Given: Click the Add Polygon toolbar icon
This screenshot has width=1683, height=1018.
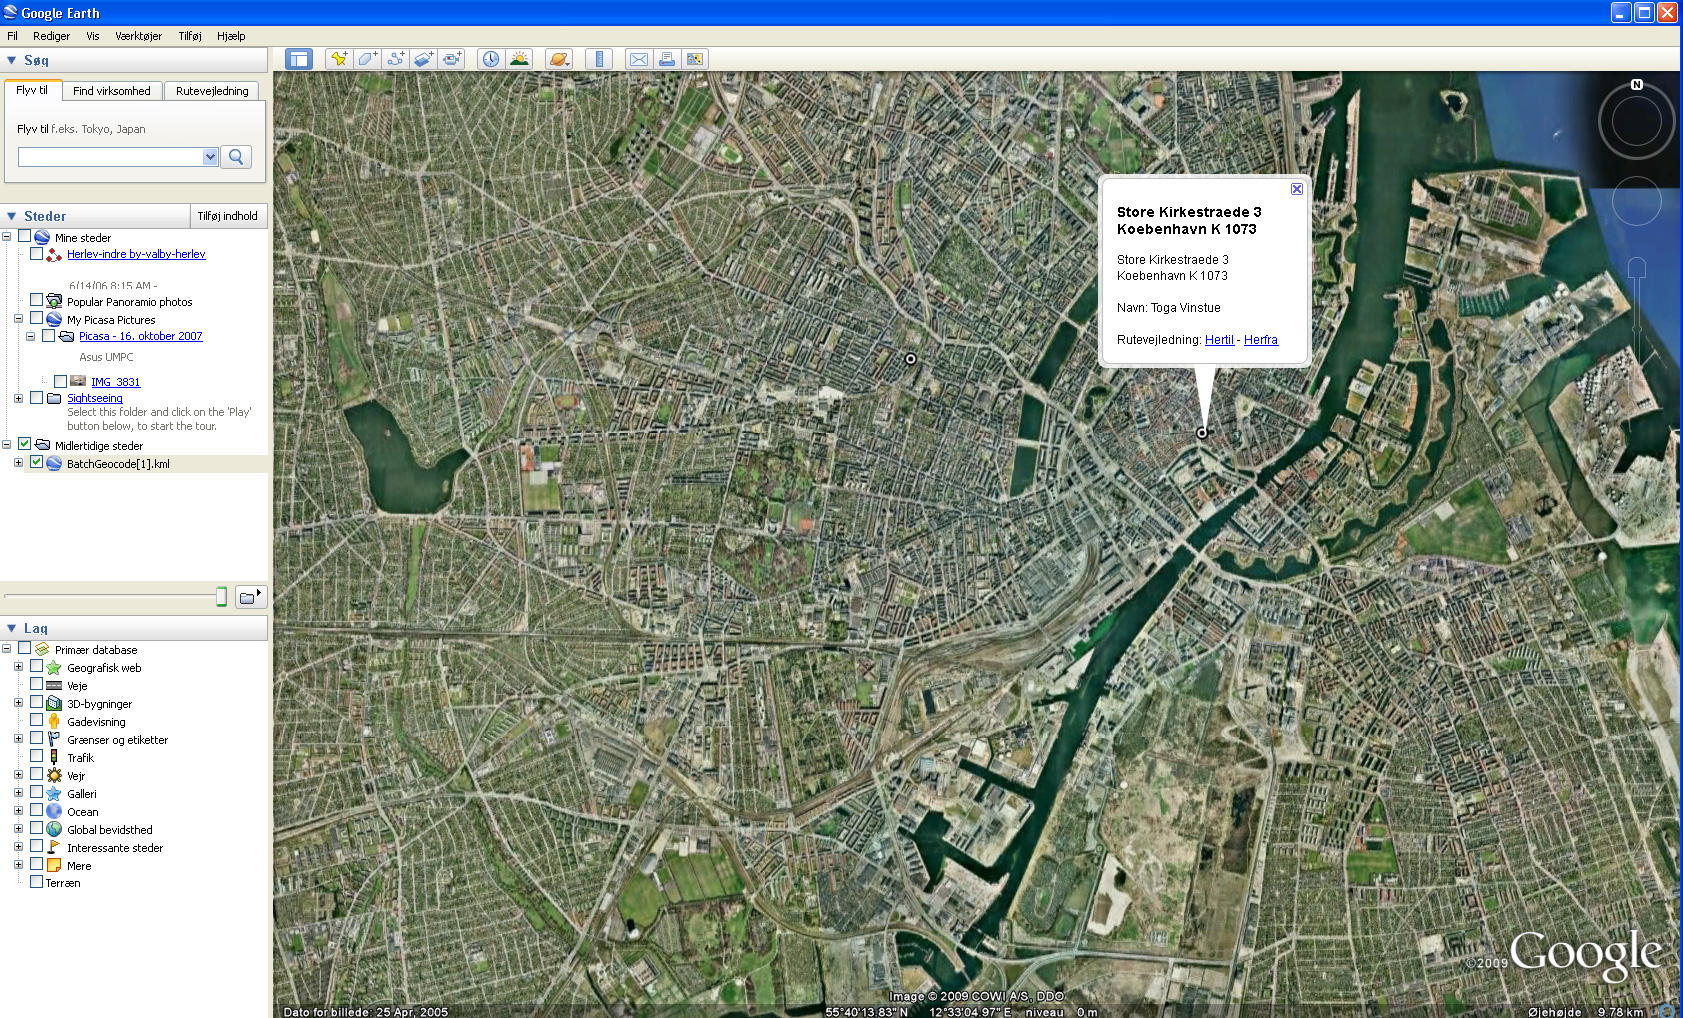Looking at the screenshot, I should coord(367,59).
